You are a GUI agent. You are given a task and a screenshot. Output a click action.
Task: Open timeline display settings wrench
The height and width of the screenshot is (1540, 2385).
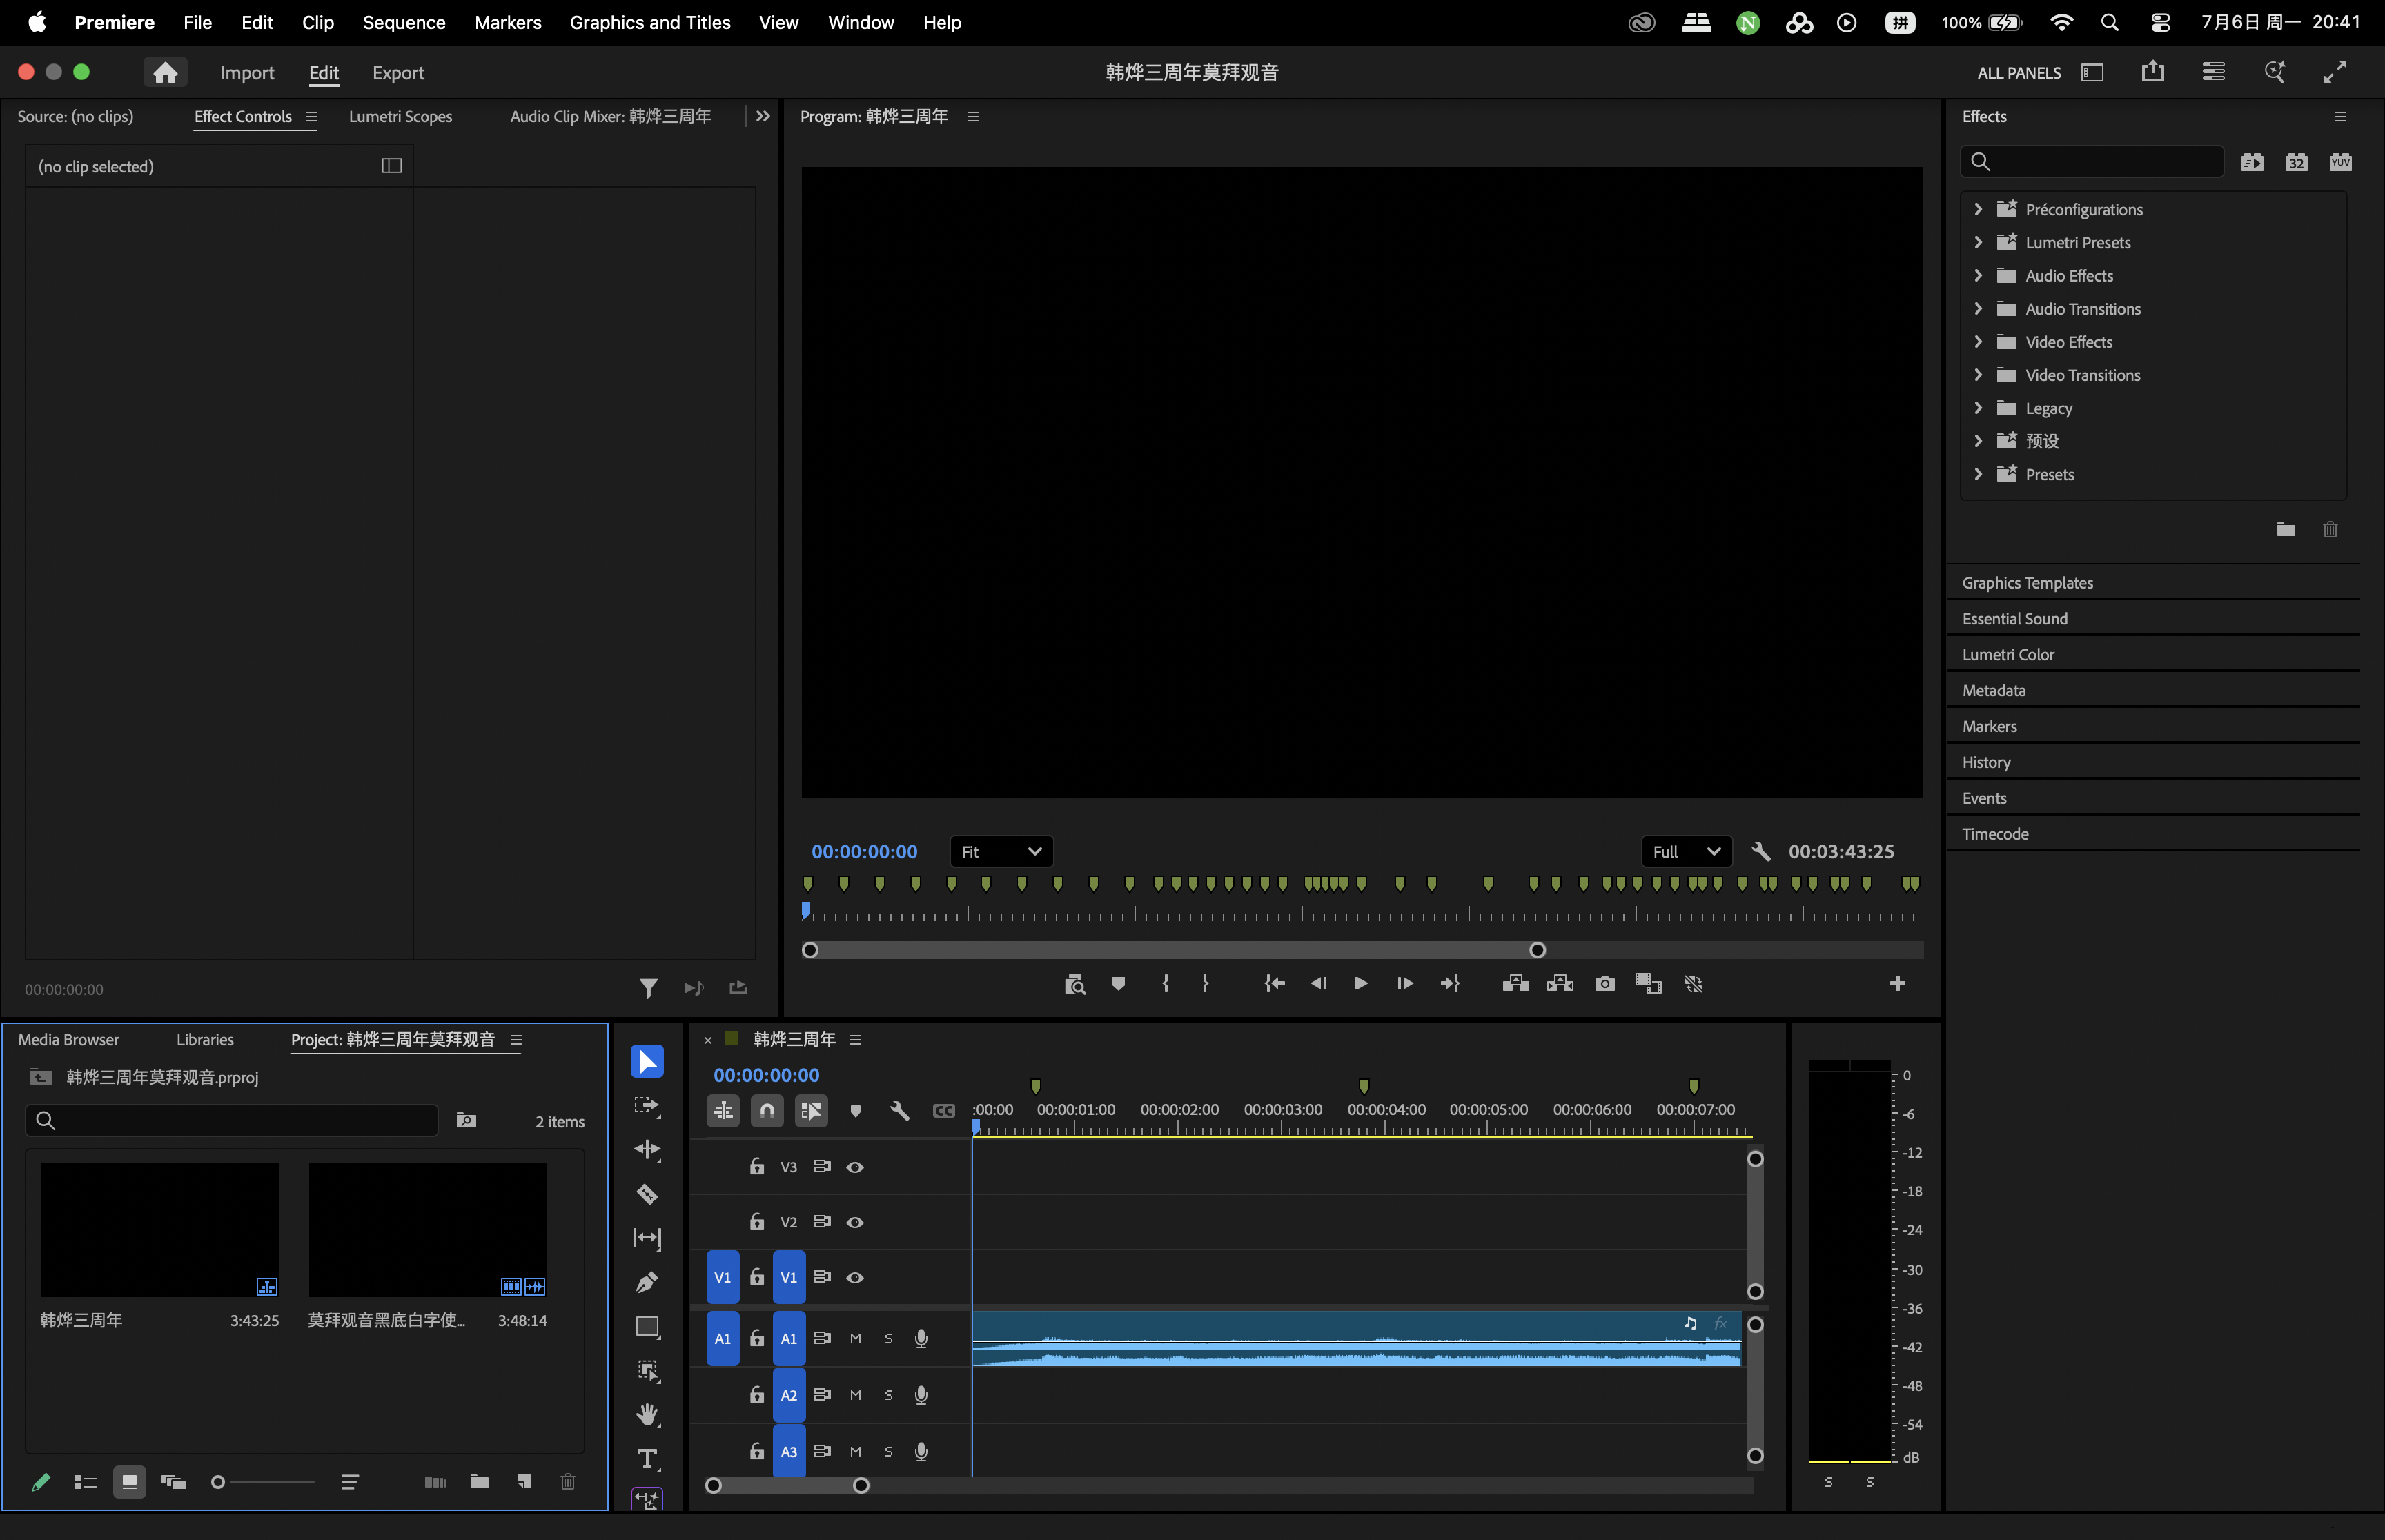pyautogui.click(x=899, y=1111)
